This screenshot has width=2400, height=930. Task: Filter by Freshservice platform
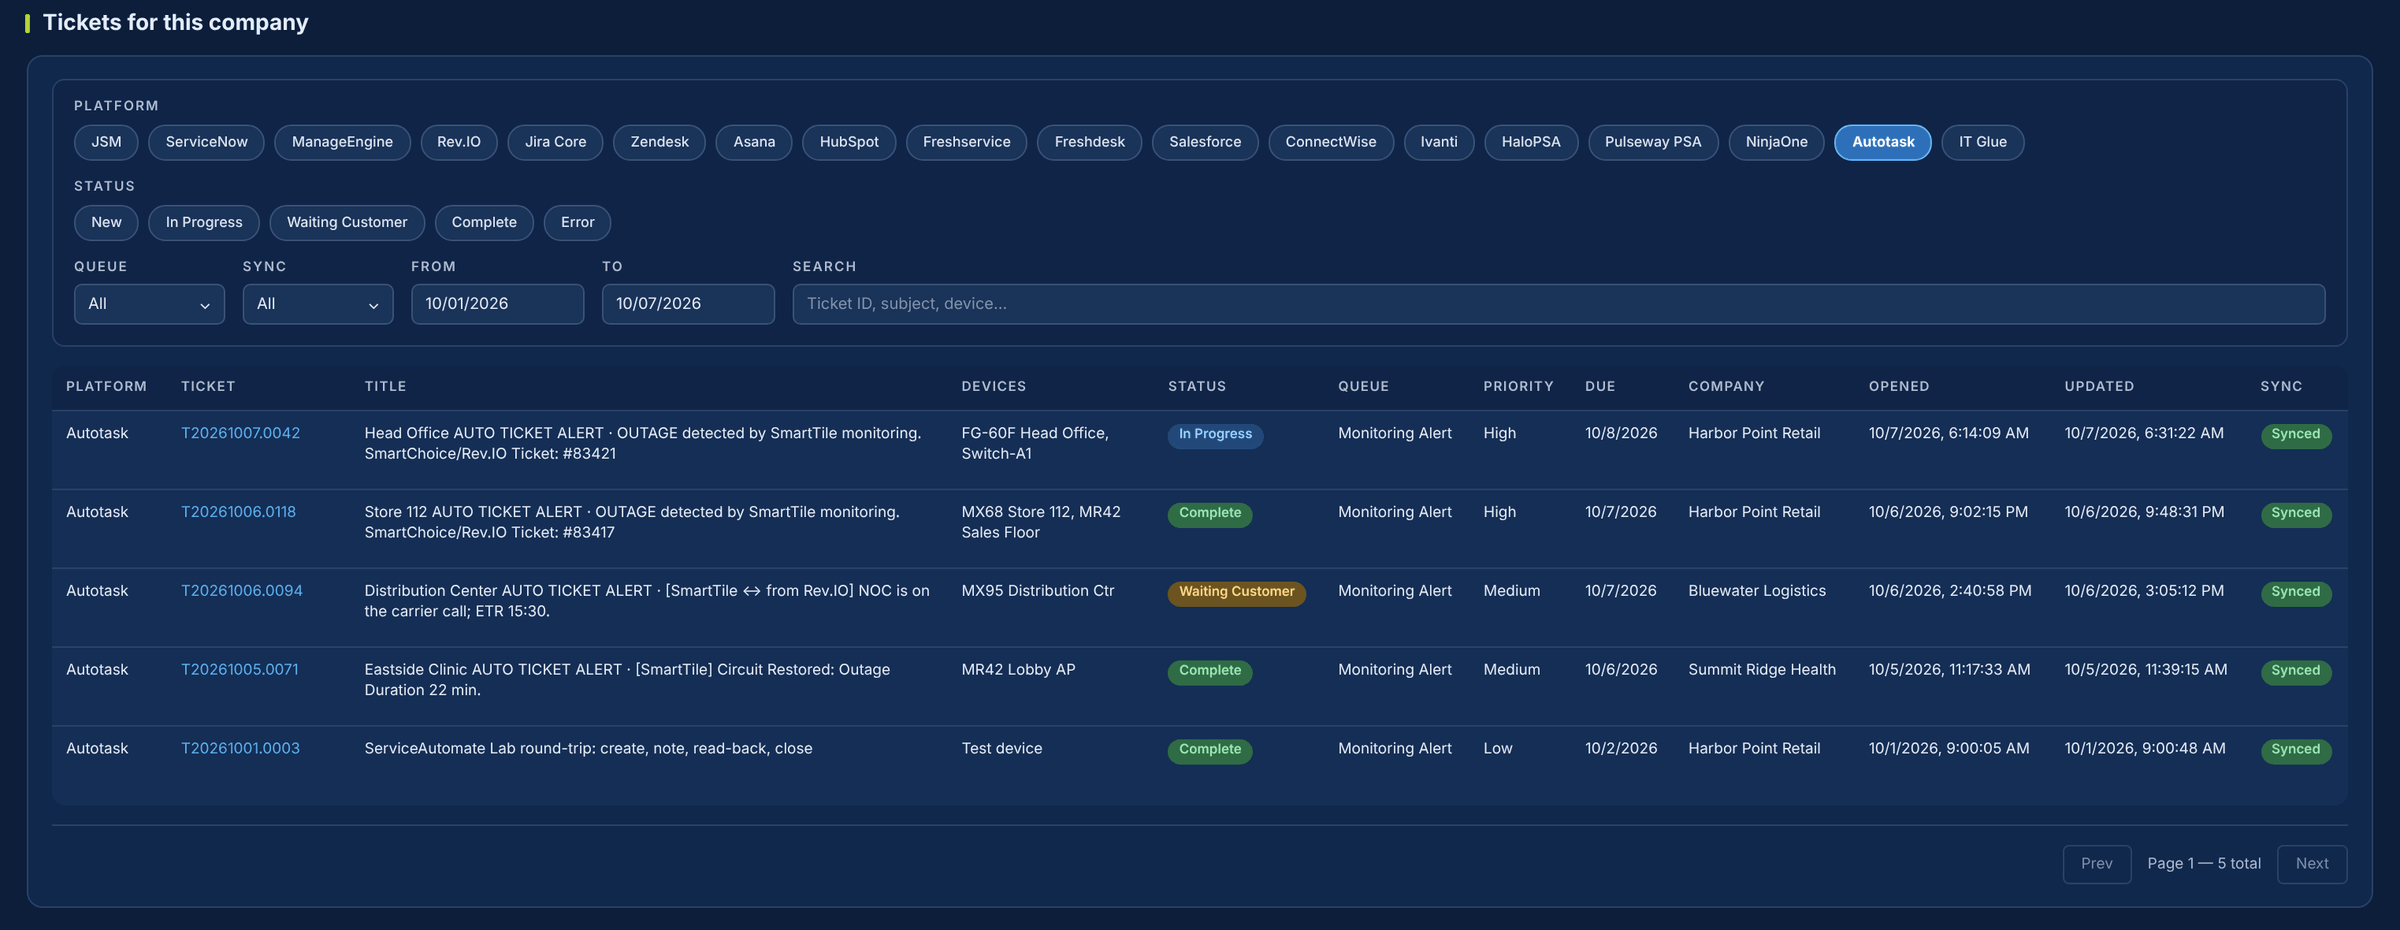tap(966, 142)
